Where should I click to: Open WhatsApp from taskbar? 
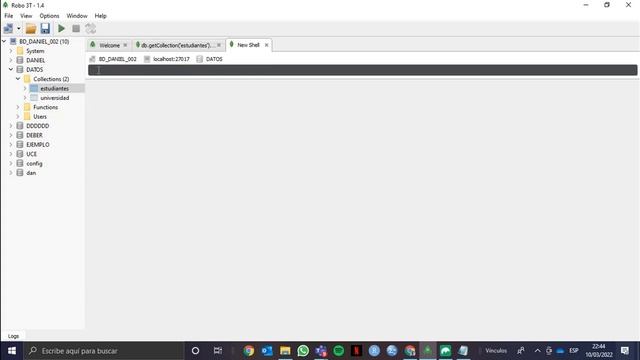pos(303,351)
